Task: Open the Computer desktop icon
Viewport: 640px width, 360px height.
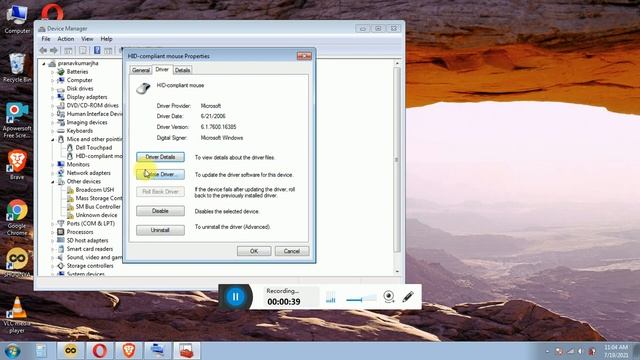Action: (17, 19)
